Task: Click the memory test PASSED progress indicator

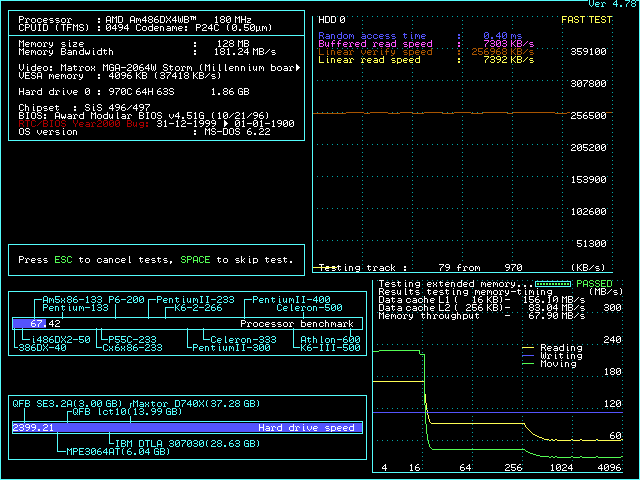Action: pyautogui.click(x=551, y=284)
